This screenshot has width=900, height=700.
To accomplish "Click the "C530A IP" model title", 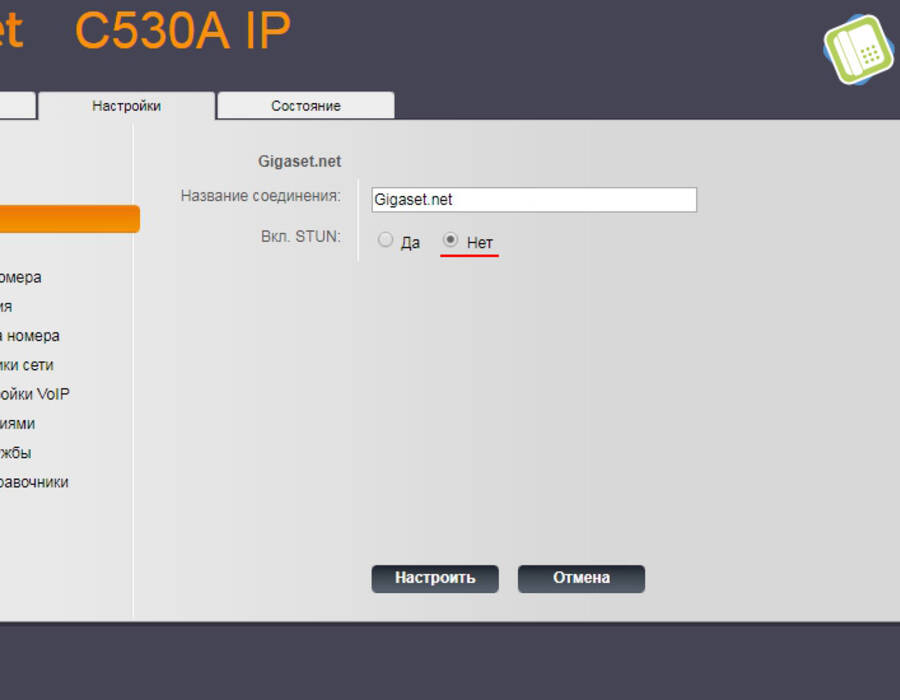I will (x=183, y=30).
